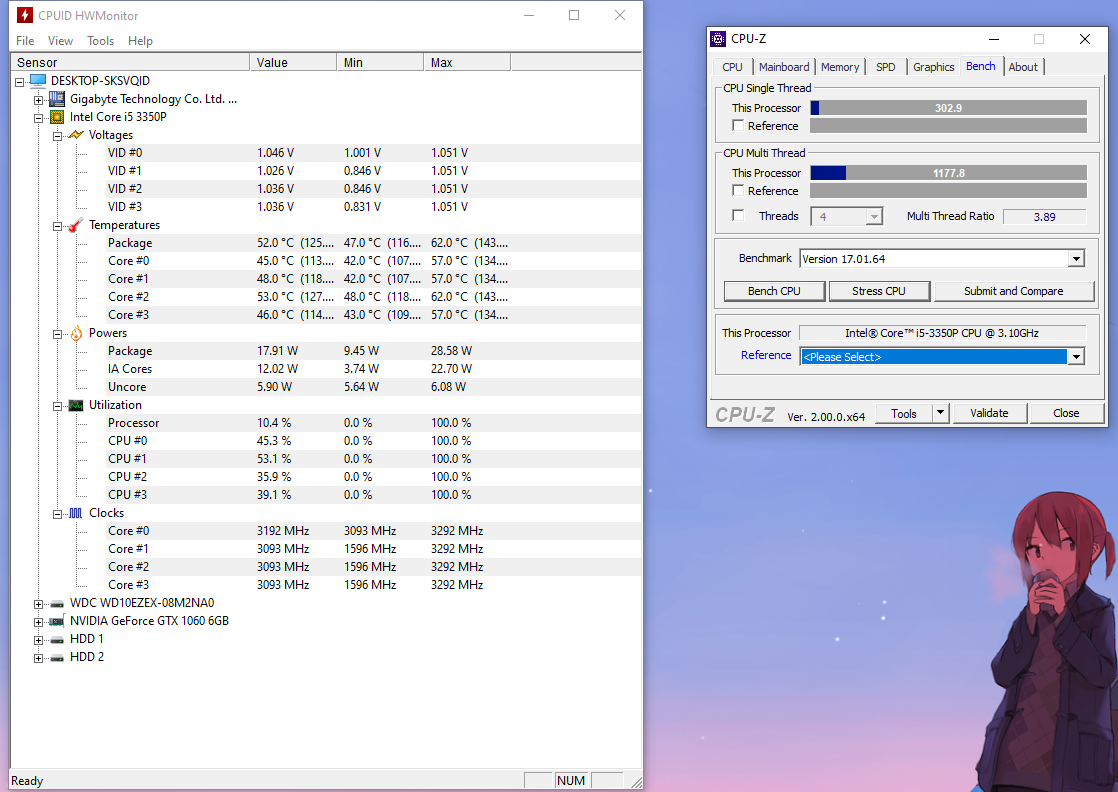Switch to the Memory tab in CPU-Z
The image size is (1118, 792).
pos(839,67)
